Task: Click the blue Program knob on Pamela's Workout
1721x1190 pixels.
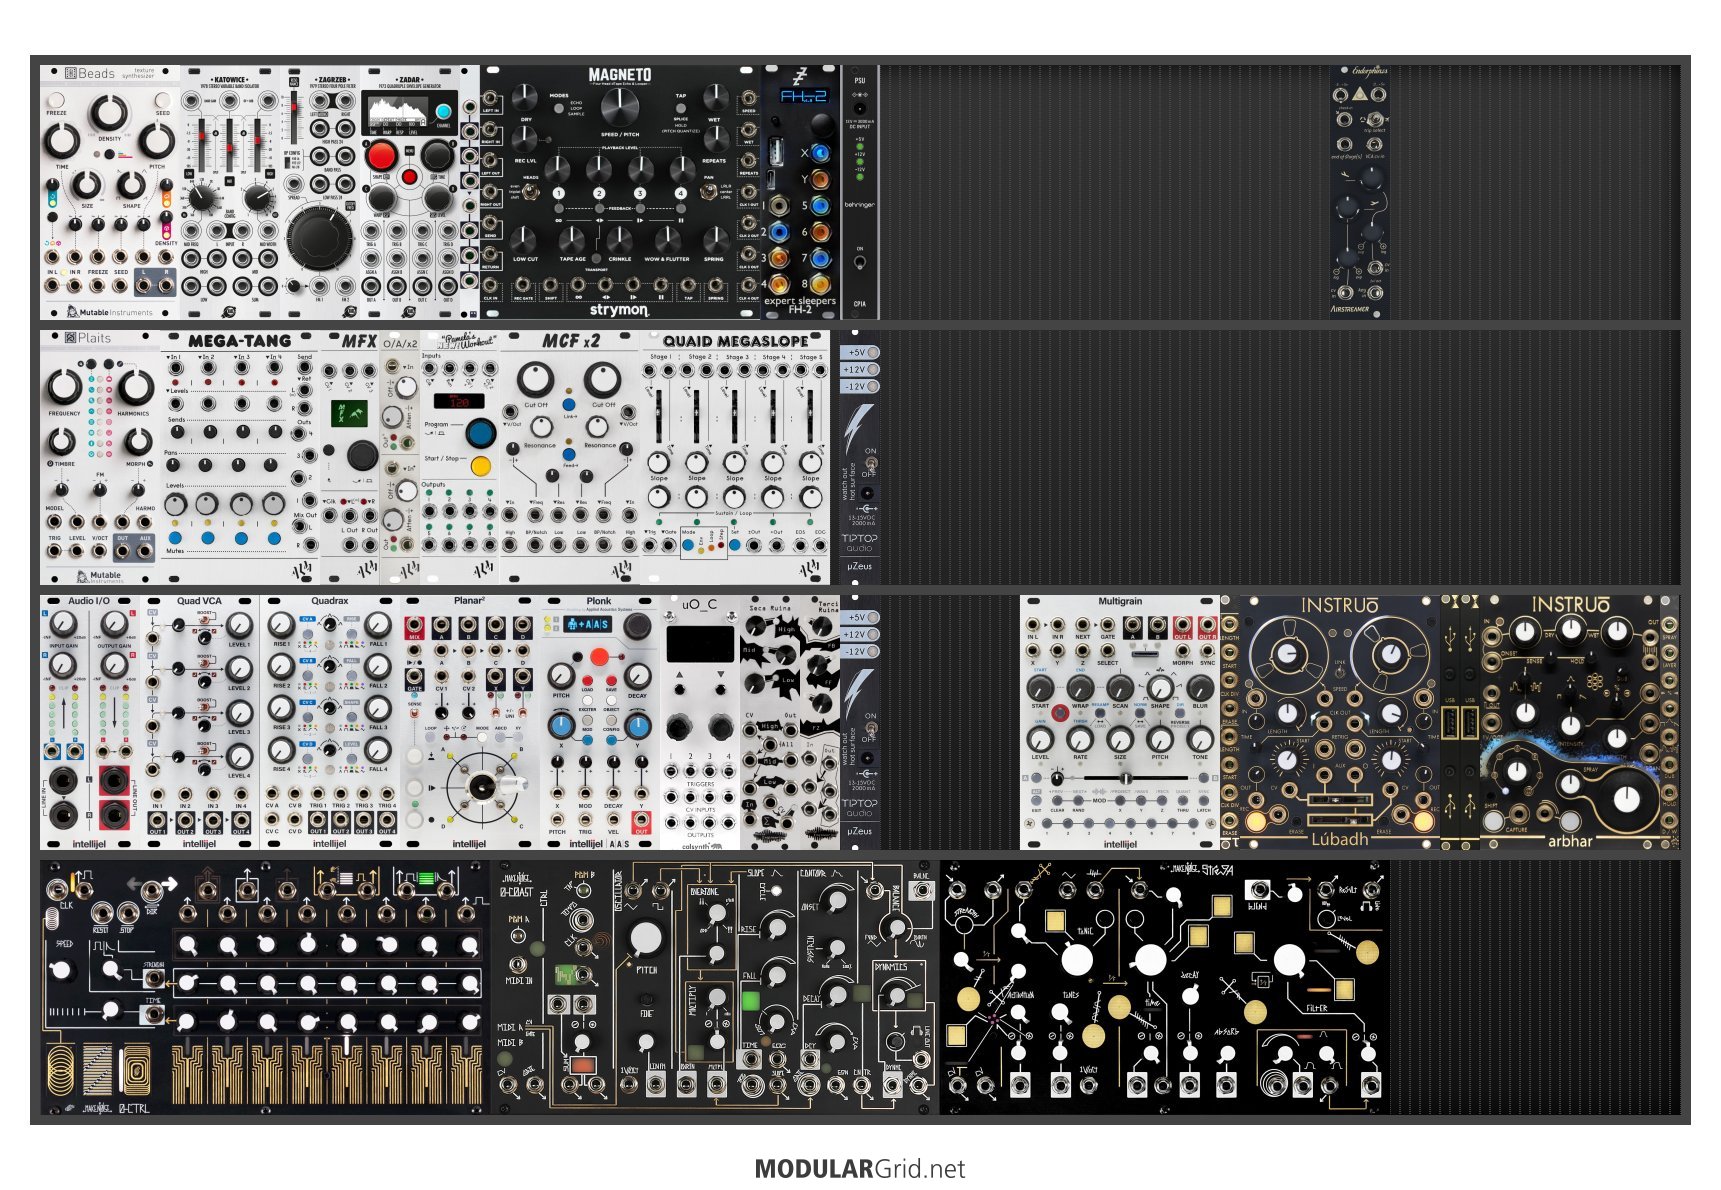Action: click(x=480, y=433)
